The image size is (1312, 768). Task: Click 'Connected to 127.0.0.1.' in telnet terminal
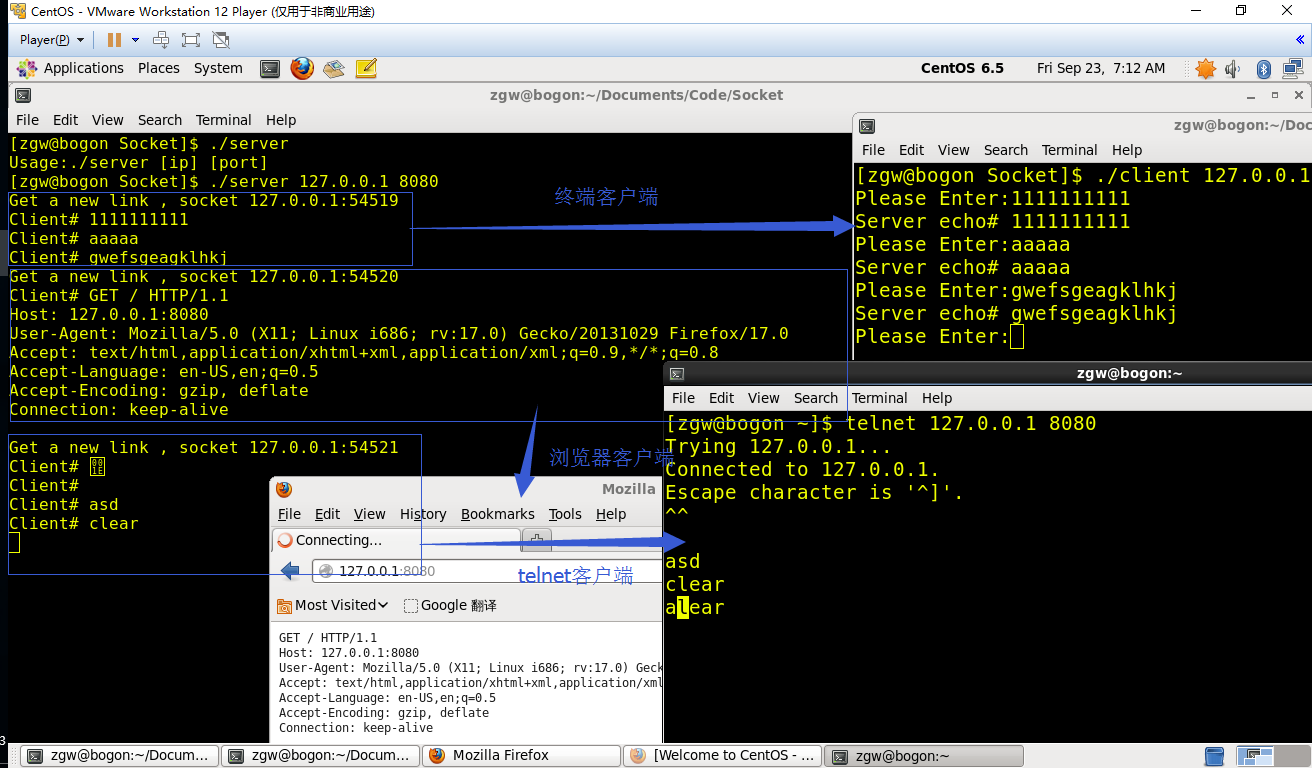802,470
